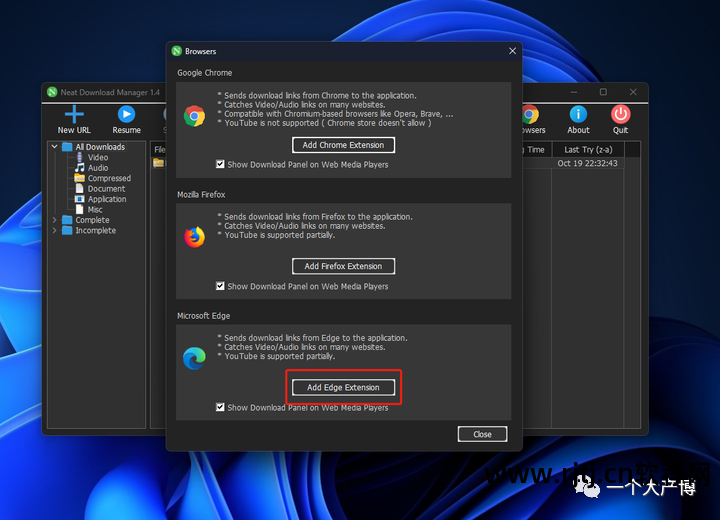Toggle Edge Show Download Panel checkbox

[x=220, y=407]
